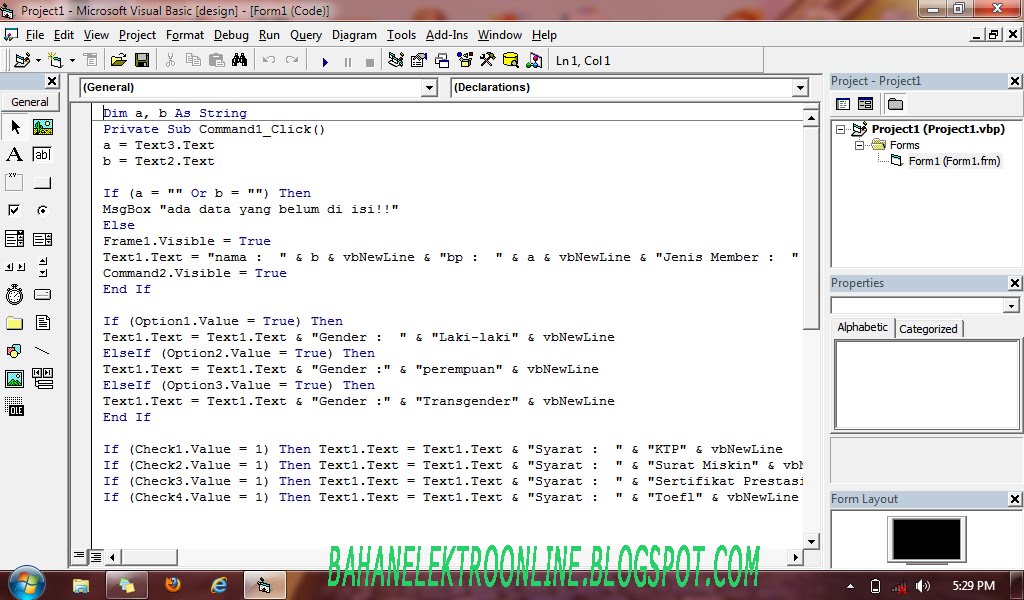1024x600 pixels.
Task: Open the Debug menu
Action: click(231, 35)
